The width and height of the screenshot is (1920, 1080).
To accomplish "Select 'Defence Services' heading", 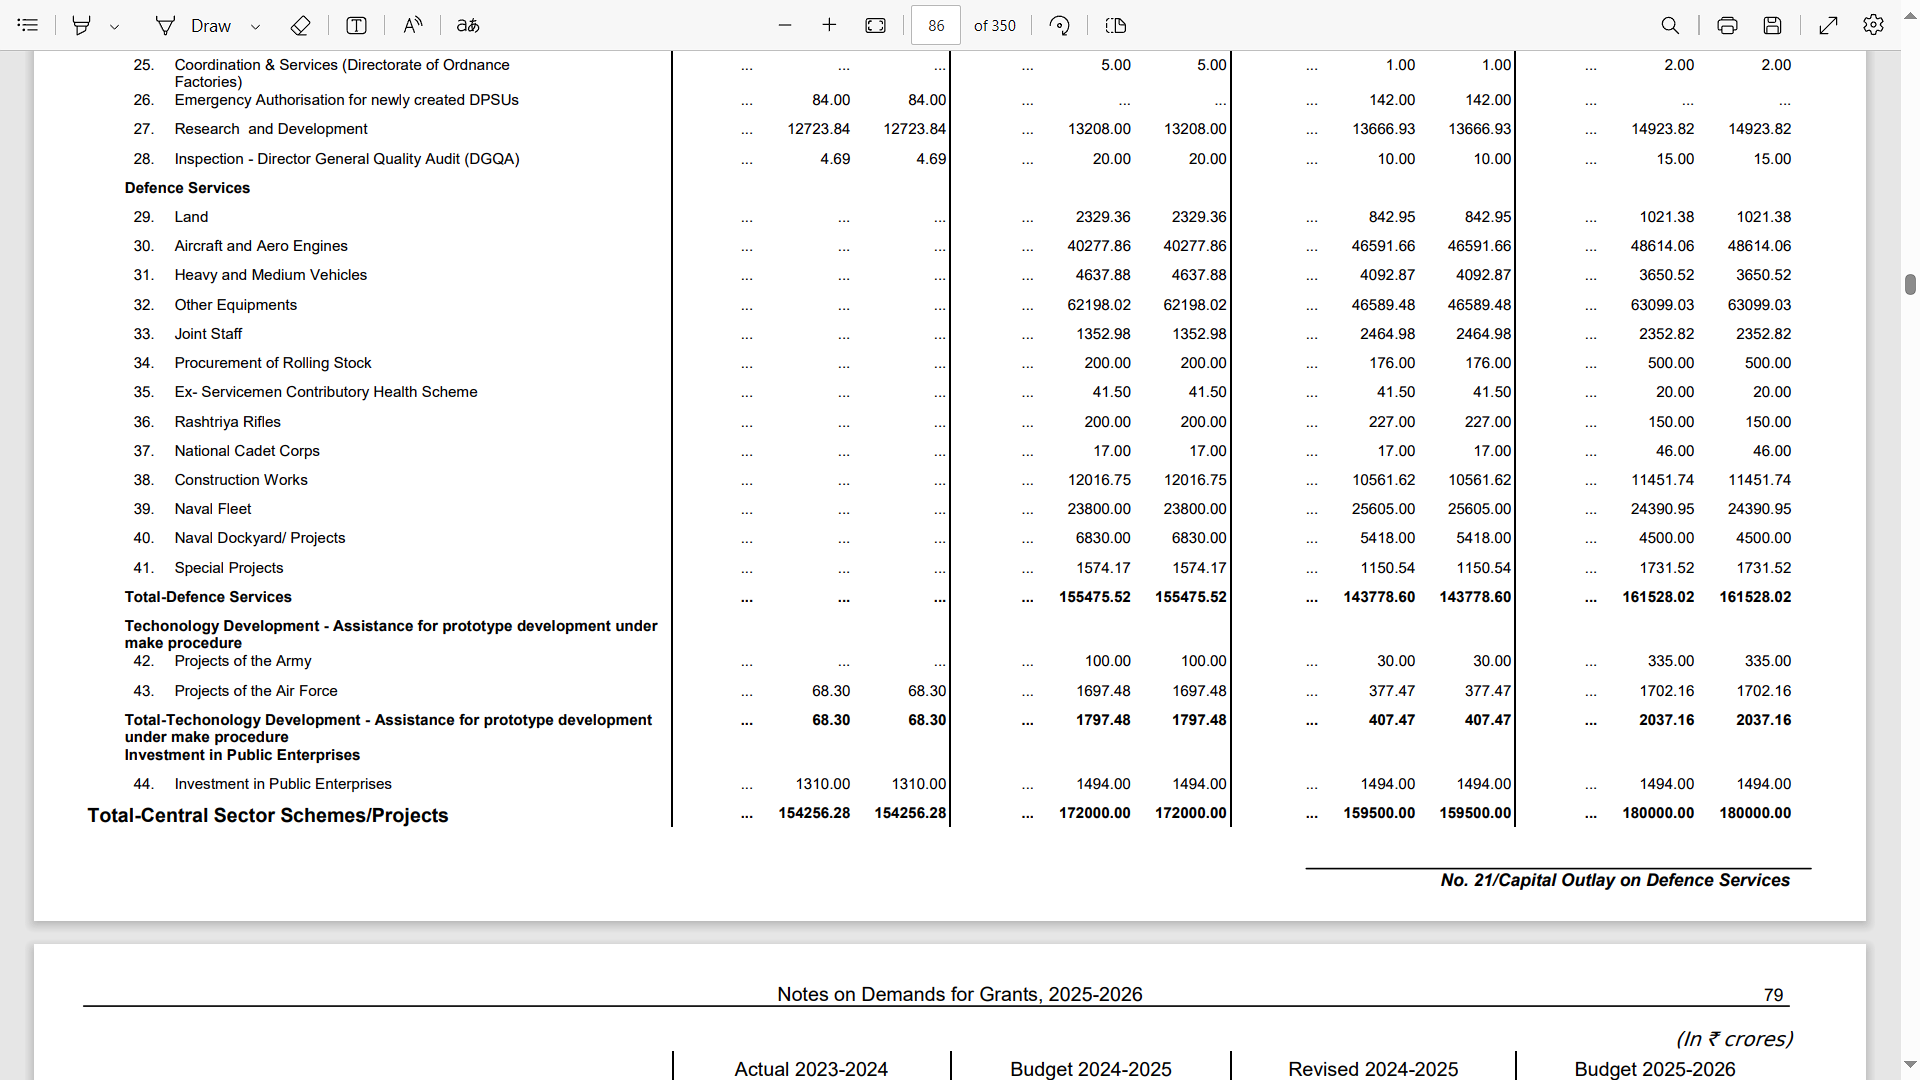I will click(187, 188).
